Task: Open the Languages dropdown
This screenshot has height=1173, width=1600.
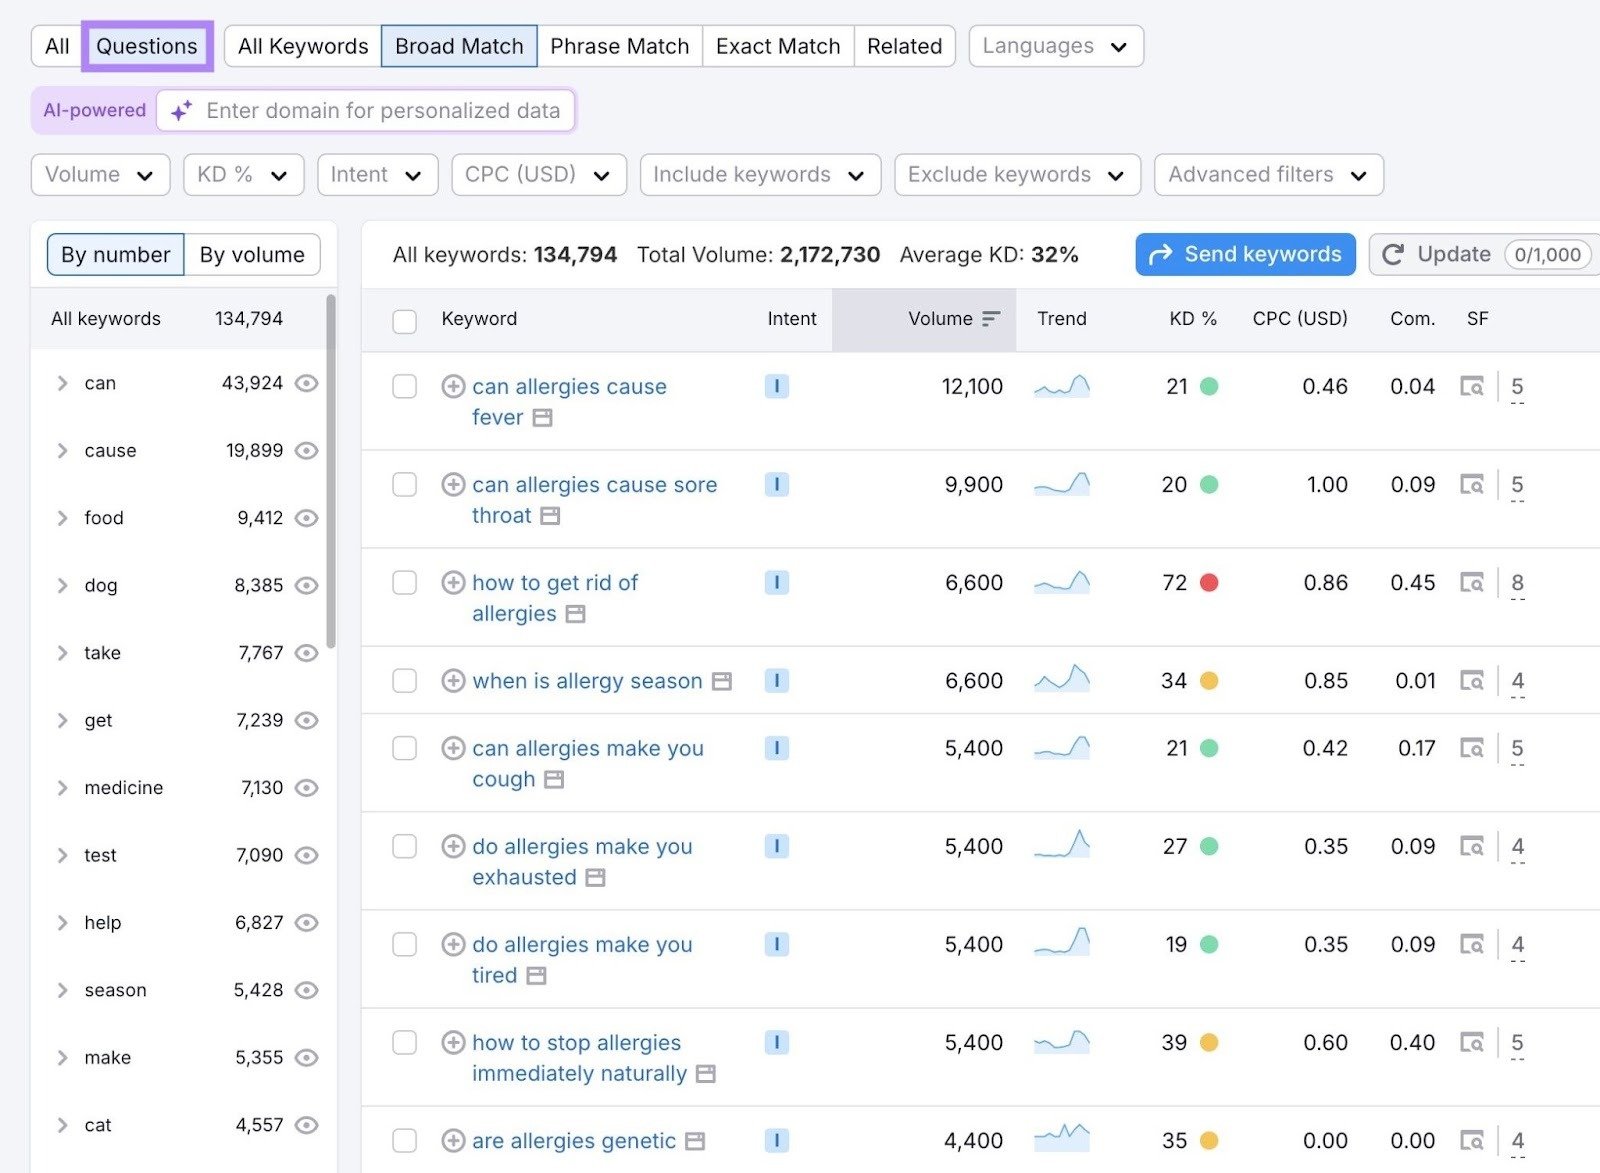Action: (x=1055, y=45)
